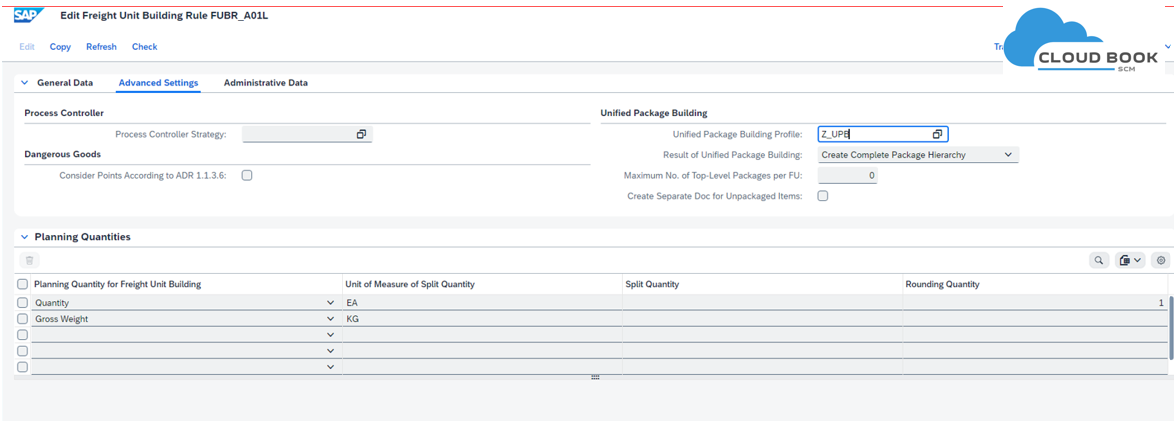The image size is (1174, 421).
Task: Open table settings gear icon
Action: pyautogui.click(x=1160, y=260)
